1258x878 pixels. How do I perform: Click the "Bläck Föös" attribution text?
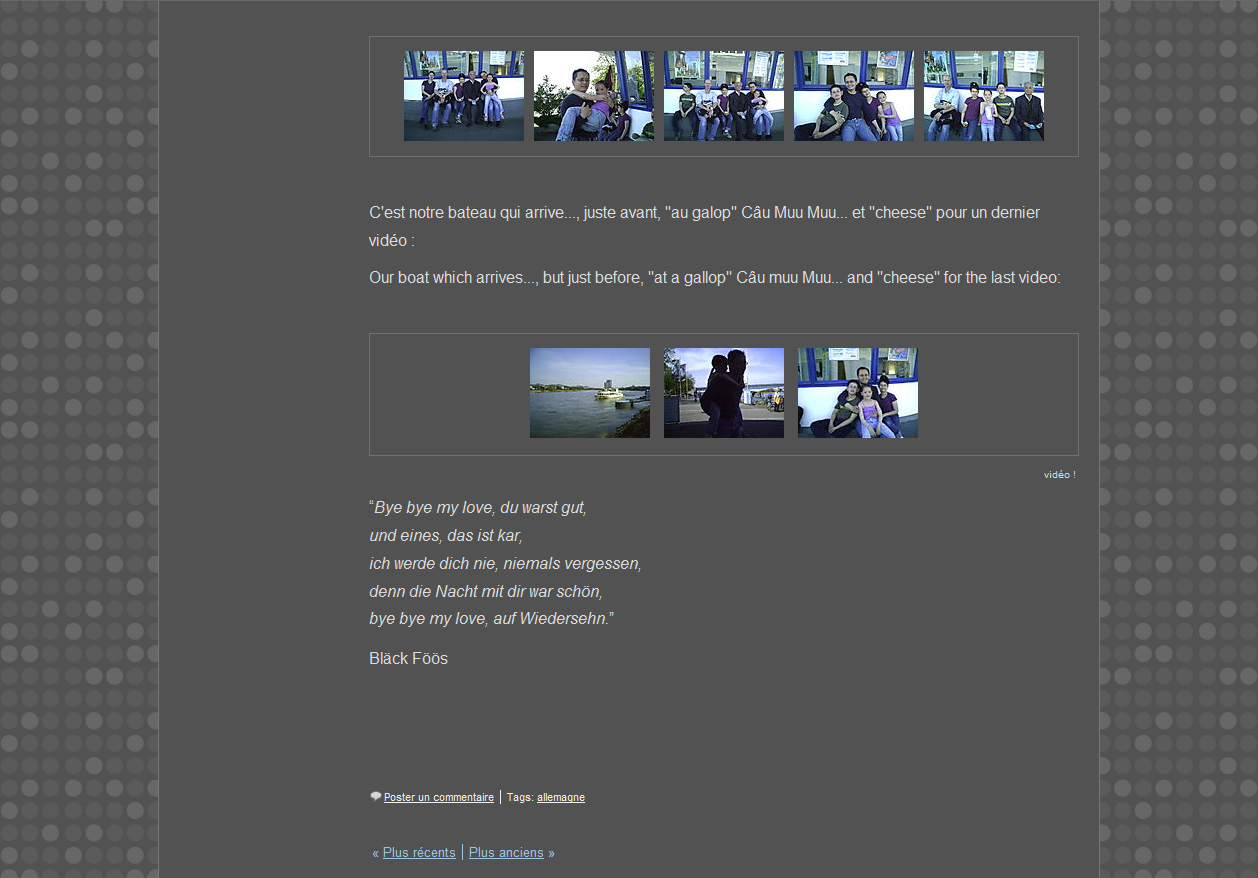tap(408, 659)
